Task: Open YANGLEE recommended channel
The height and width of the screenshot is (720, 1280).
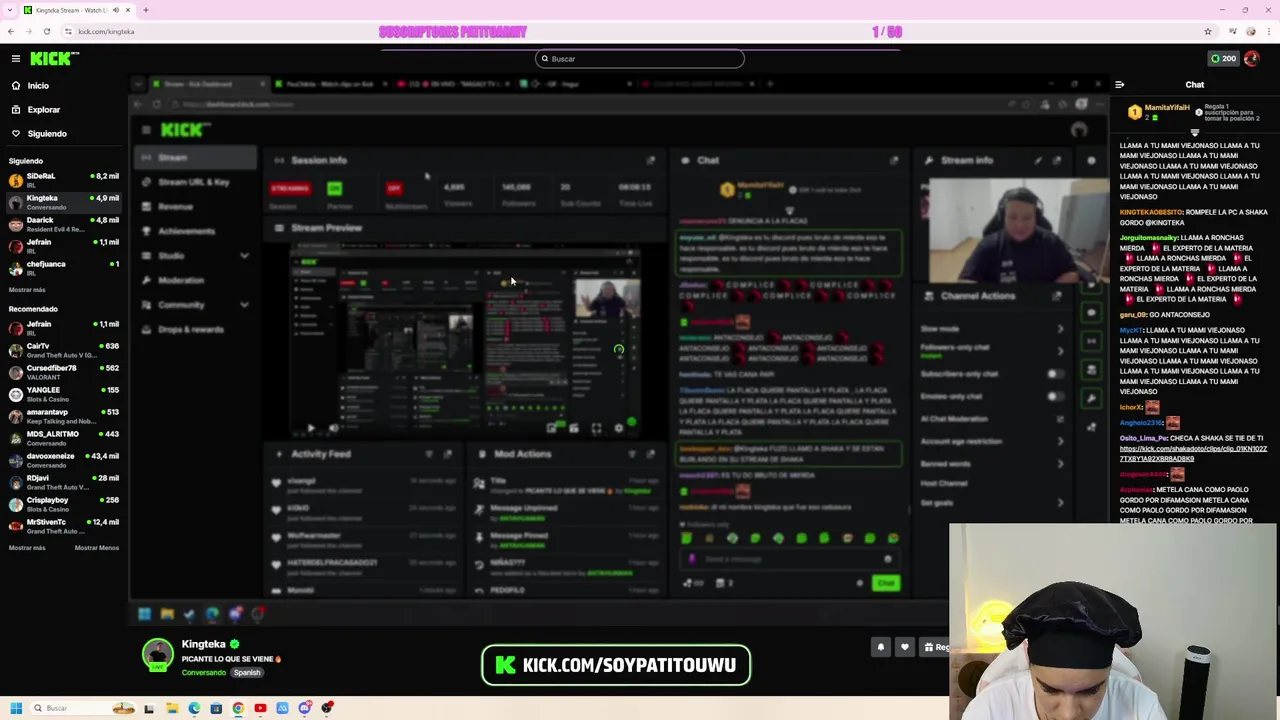Action: click(x=64, y=394)
